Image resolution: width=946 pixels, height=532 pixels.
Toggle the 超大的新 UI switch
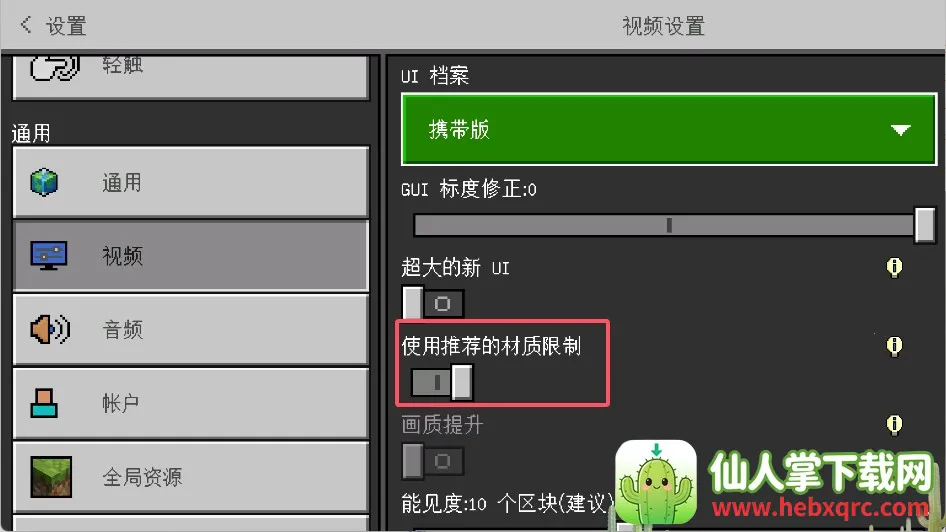433,303
